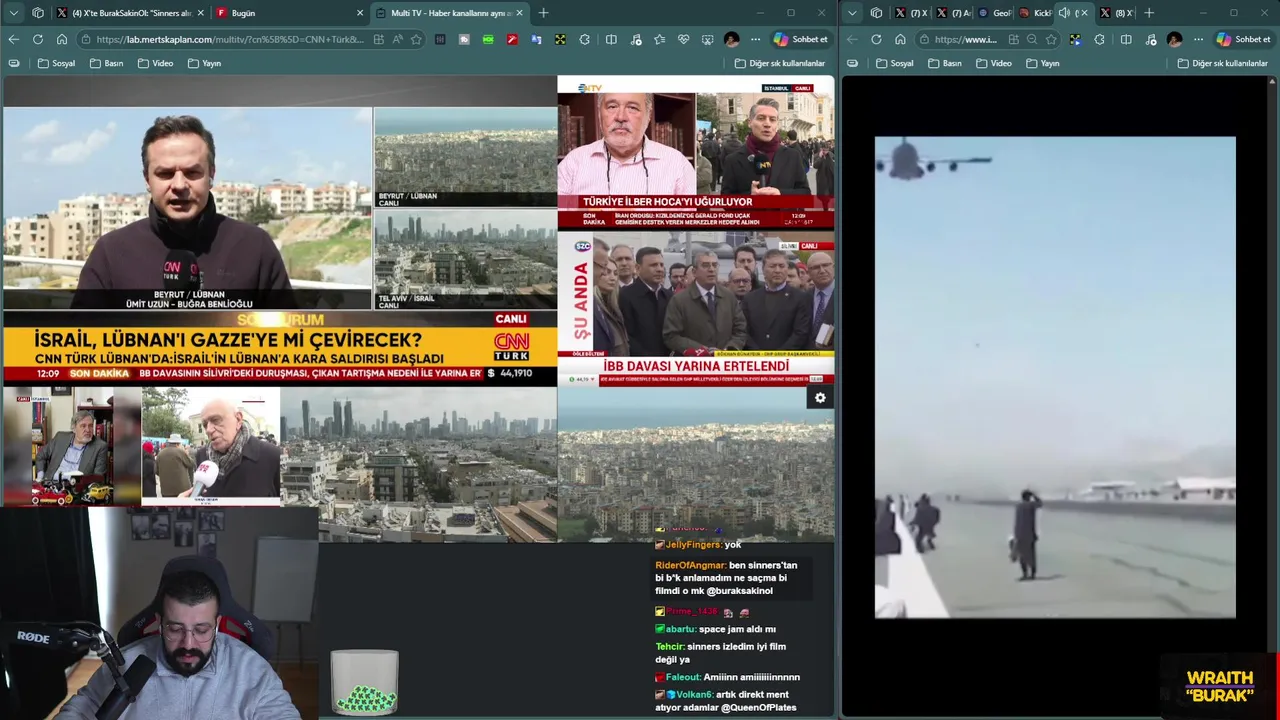Image resolution: width=1280 pixels, height=720 pixels.
Task: Go back in the left browser window
Action: 13,39
